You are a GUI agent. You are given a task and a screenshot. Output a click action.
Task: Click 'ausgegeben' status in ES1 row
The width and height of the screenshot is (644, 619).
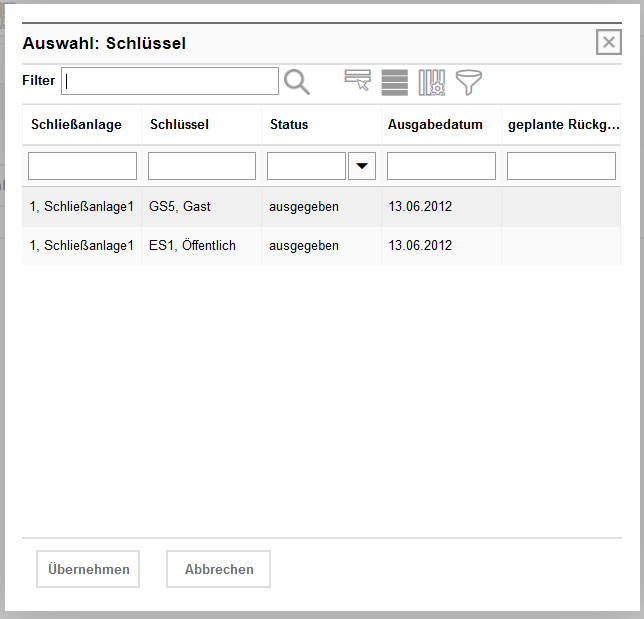pos(304,246)
